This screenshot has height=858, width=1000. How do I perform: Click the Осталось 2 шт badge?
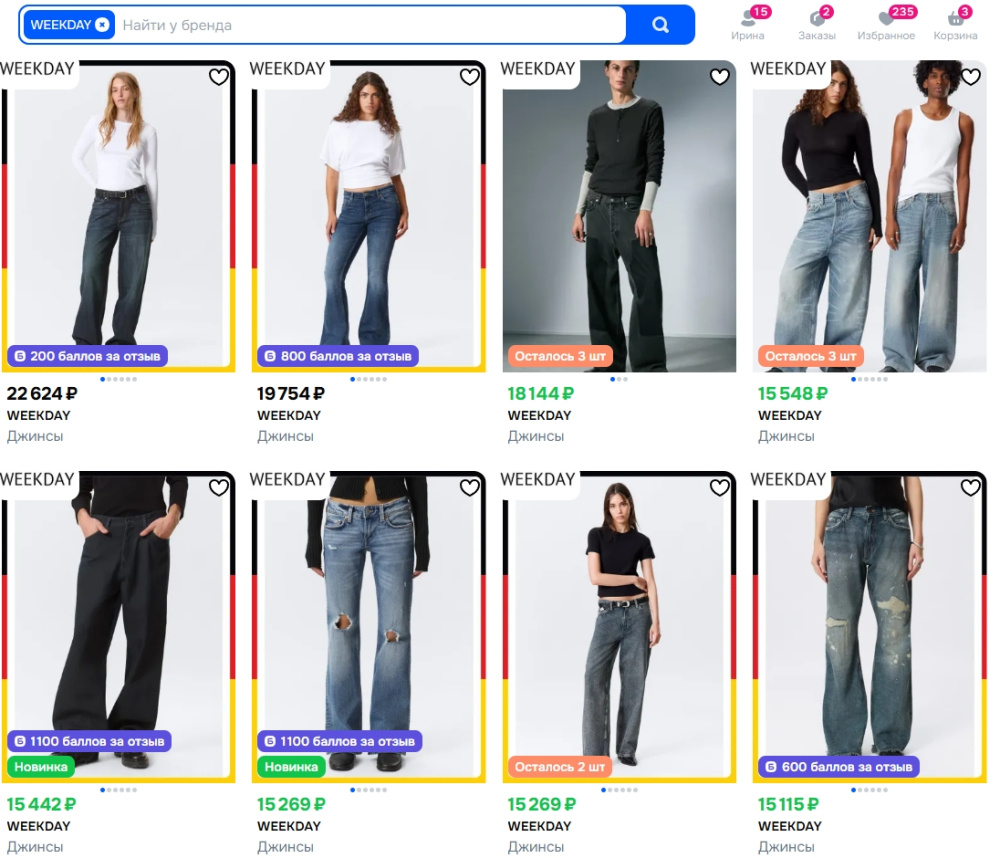tap(560, 767)
